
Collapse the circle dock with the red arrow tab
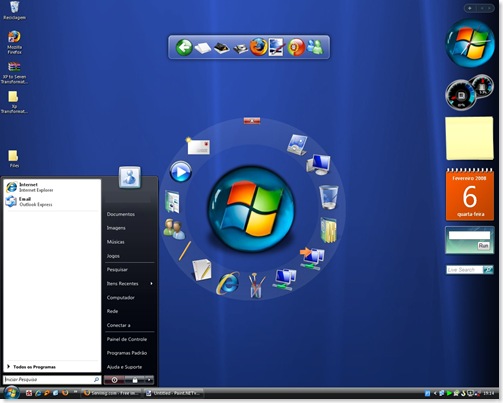point(252,121)
